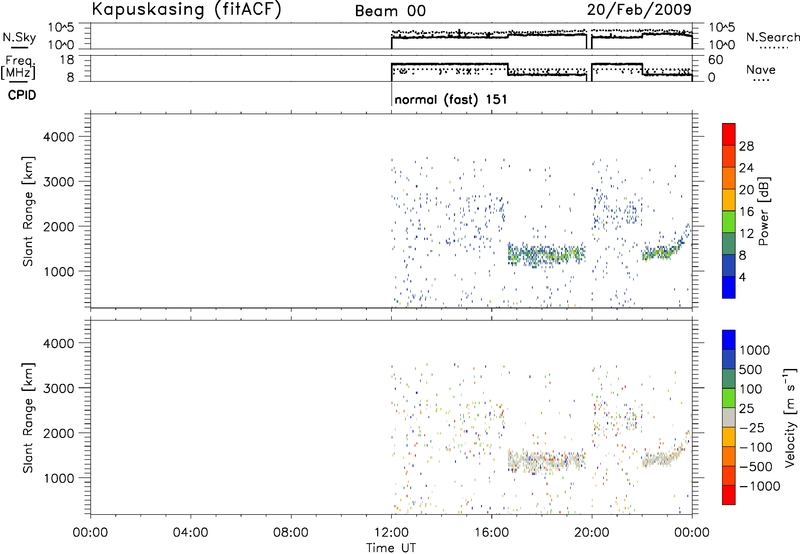Pick the red segment of the Velocity colorbar
The height and width of the screenshot is (554, 800).
[x=729, y=495]
